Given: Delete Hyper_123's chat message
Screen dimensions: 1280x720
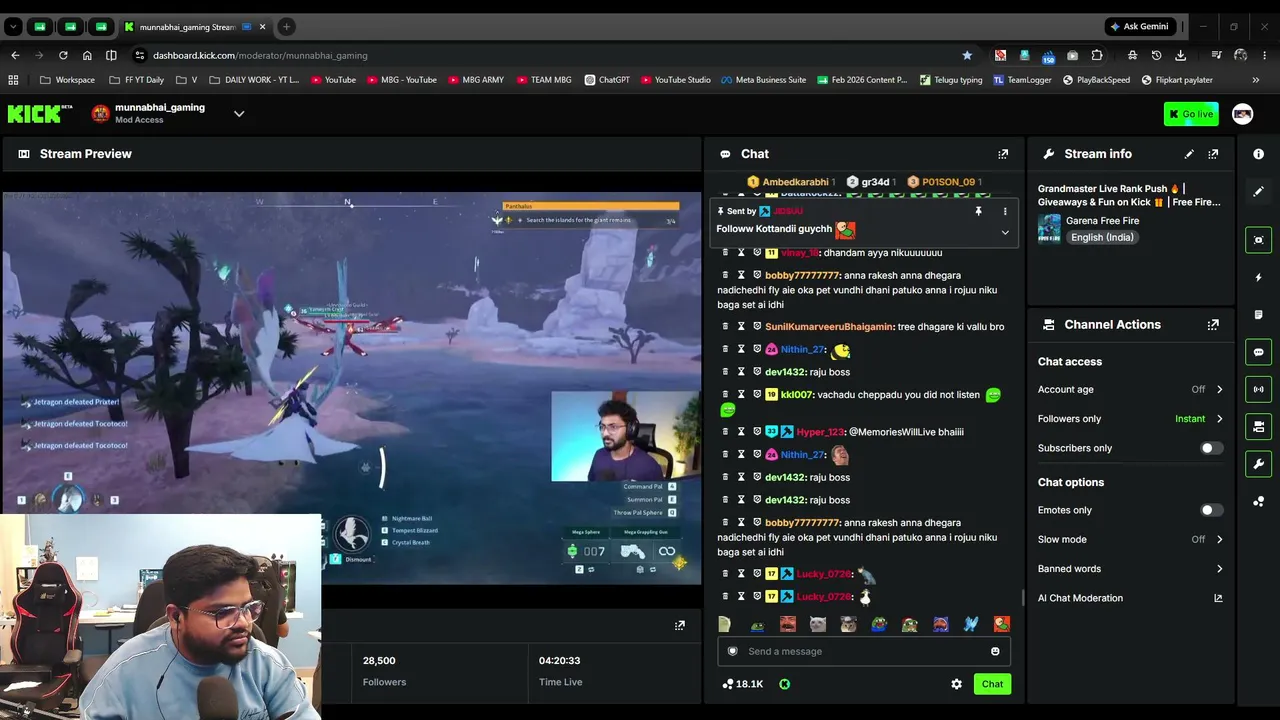Looking at the screenshot, I should click(725, 432).
